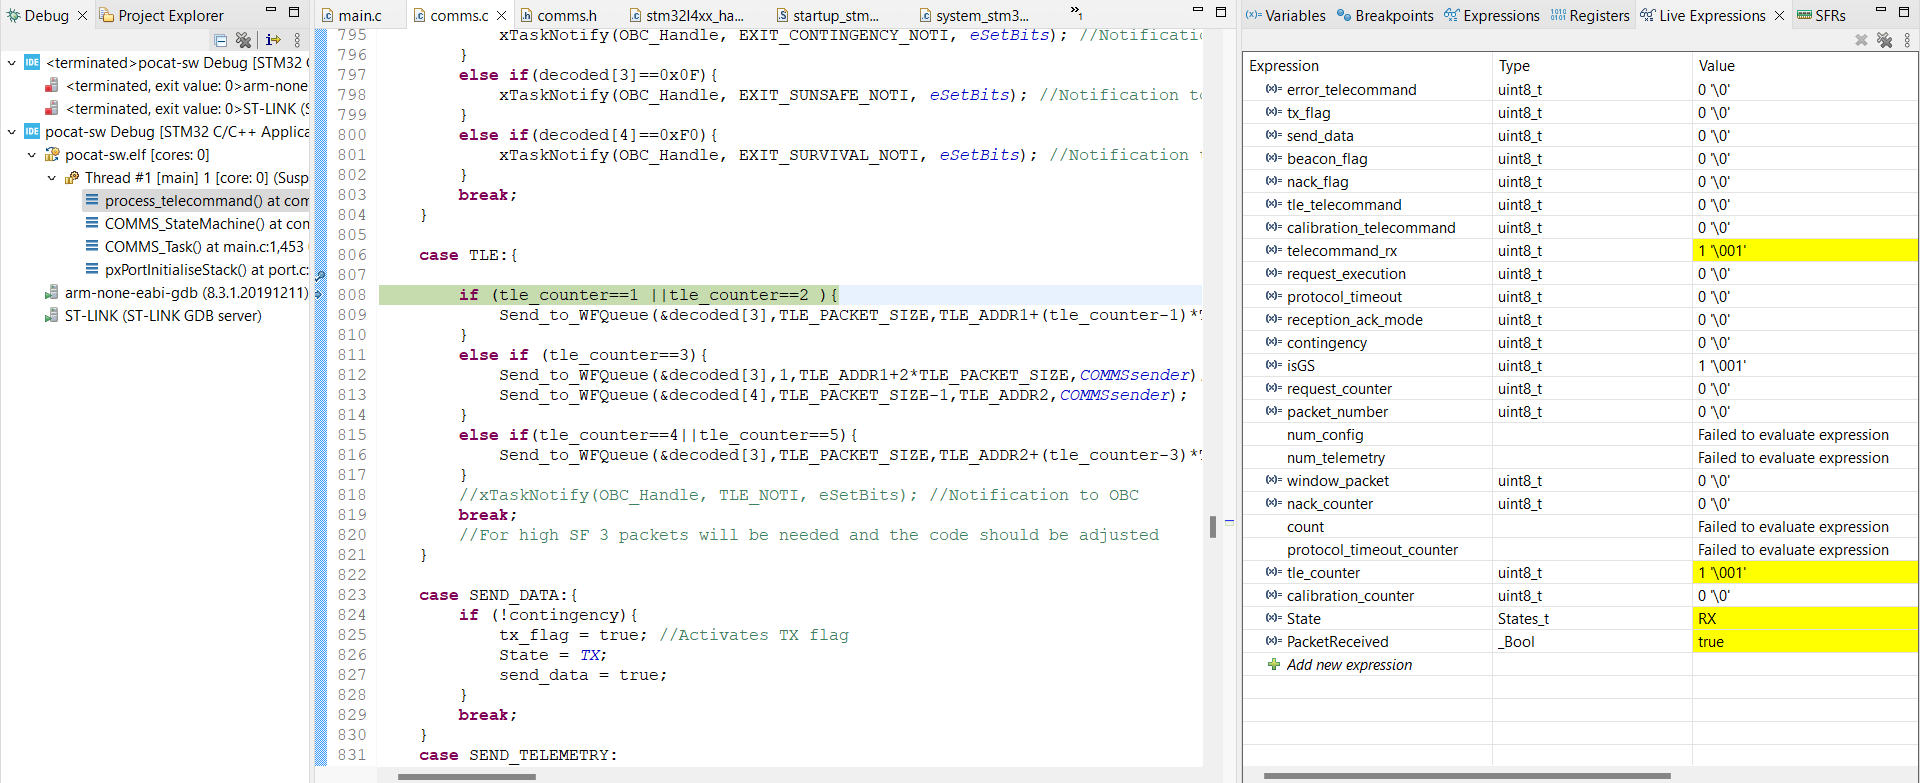Image resolution: width=1920 pixels, height=783 pixels.
Task: Select the tle_counter expression row
Action: [x=1580, y=572]
